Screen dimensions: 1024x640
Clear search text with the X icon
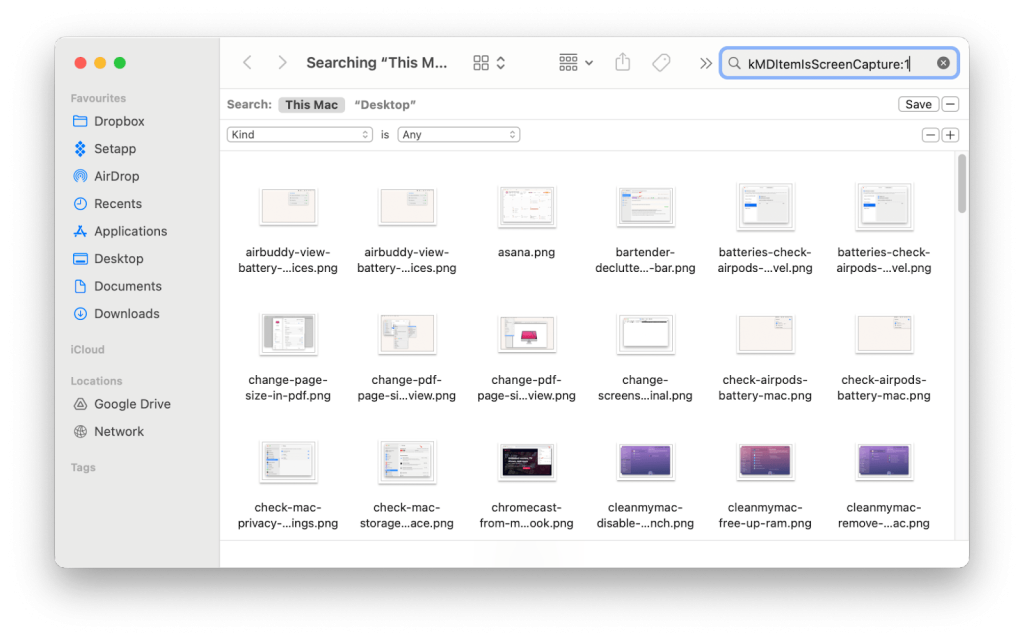coord(943,63)
